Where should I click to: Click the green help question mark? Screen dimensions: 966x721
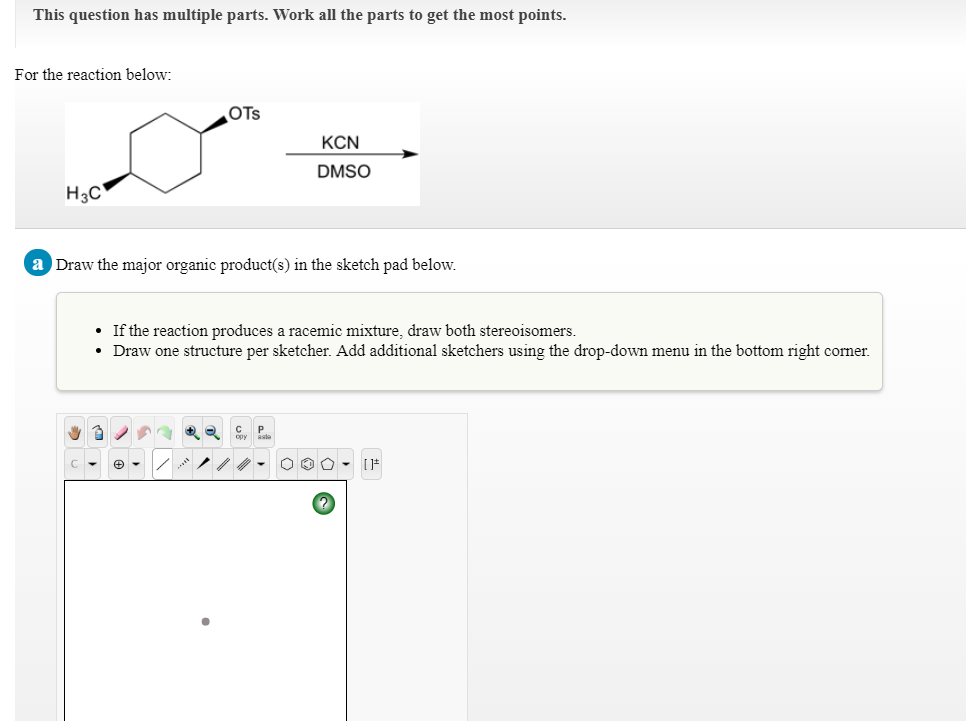(x=323, y=503)
